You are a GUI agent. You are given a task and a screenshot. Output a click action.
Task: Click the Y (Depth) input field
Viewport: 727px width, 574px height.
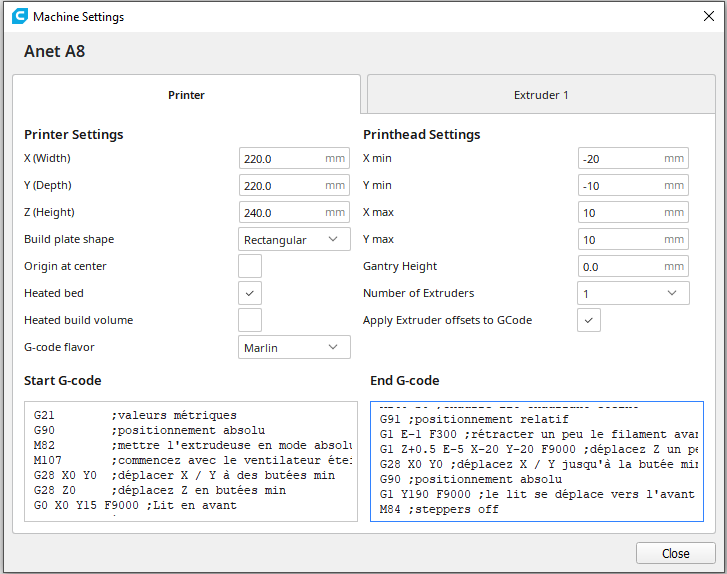[294, 185]
